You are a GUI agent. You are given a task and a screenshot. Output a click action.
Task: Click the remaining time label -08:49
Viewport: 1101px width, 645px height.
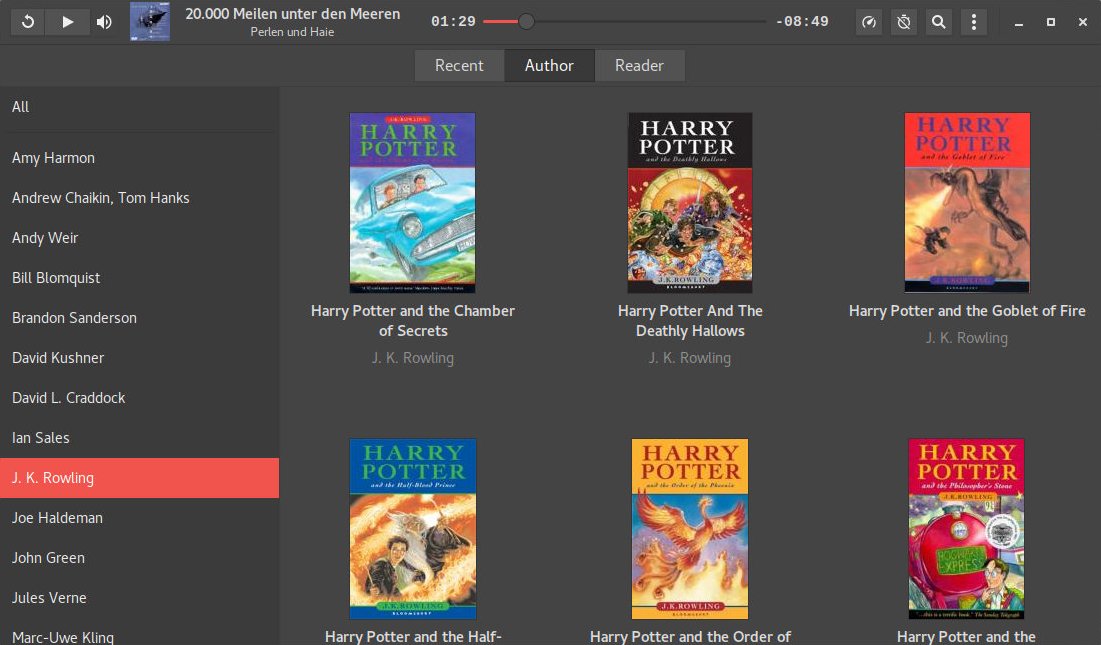(802, 22)
